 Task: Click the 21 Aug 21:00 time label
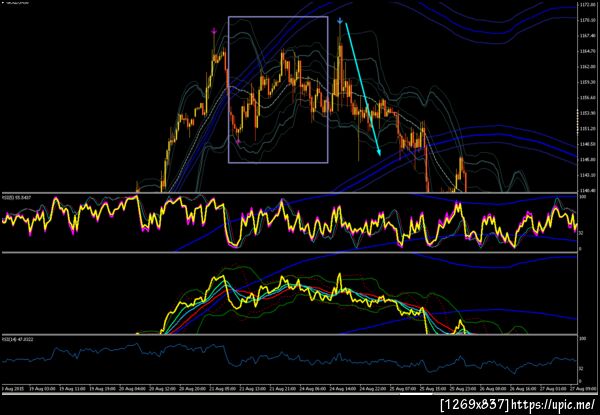(282, 389)
